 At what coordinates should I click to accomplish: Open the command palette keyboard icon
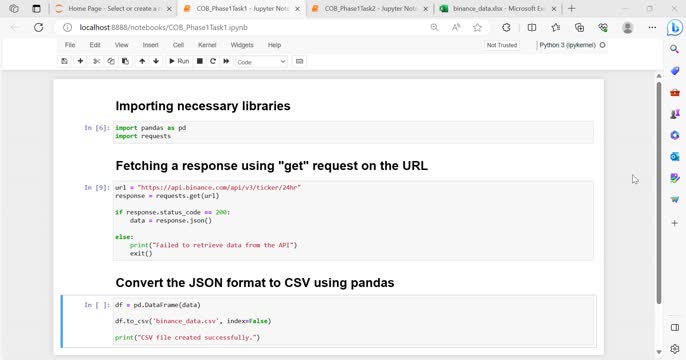coord(299,61)
